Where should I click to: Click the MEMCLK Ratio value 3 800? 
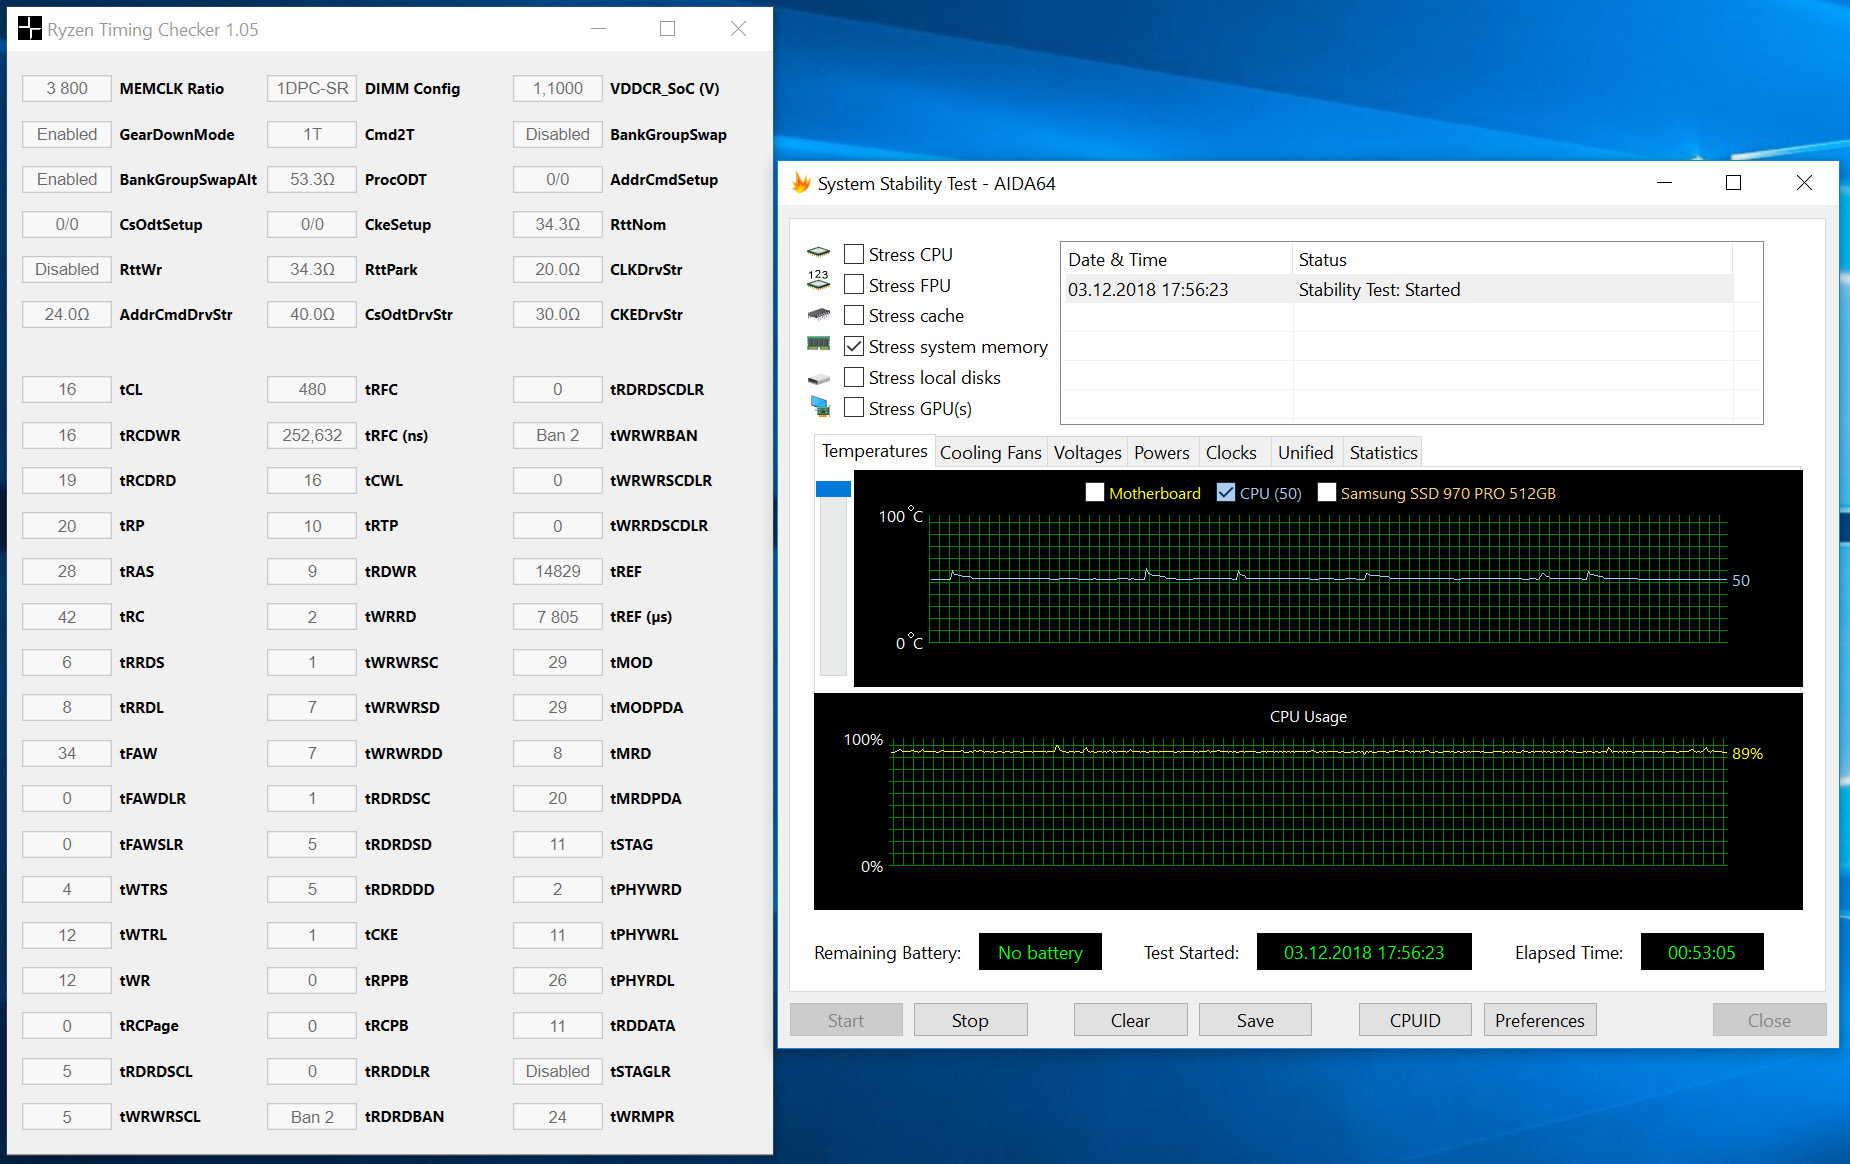[x=67, y=88]
